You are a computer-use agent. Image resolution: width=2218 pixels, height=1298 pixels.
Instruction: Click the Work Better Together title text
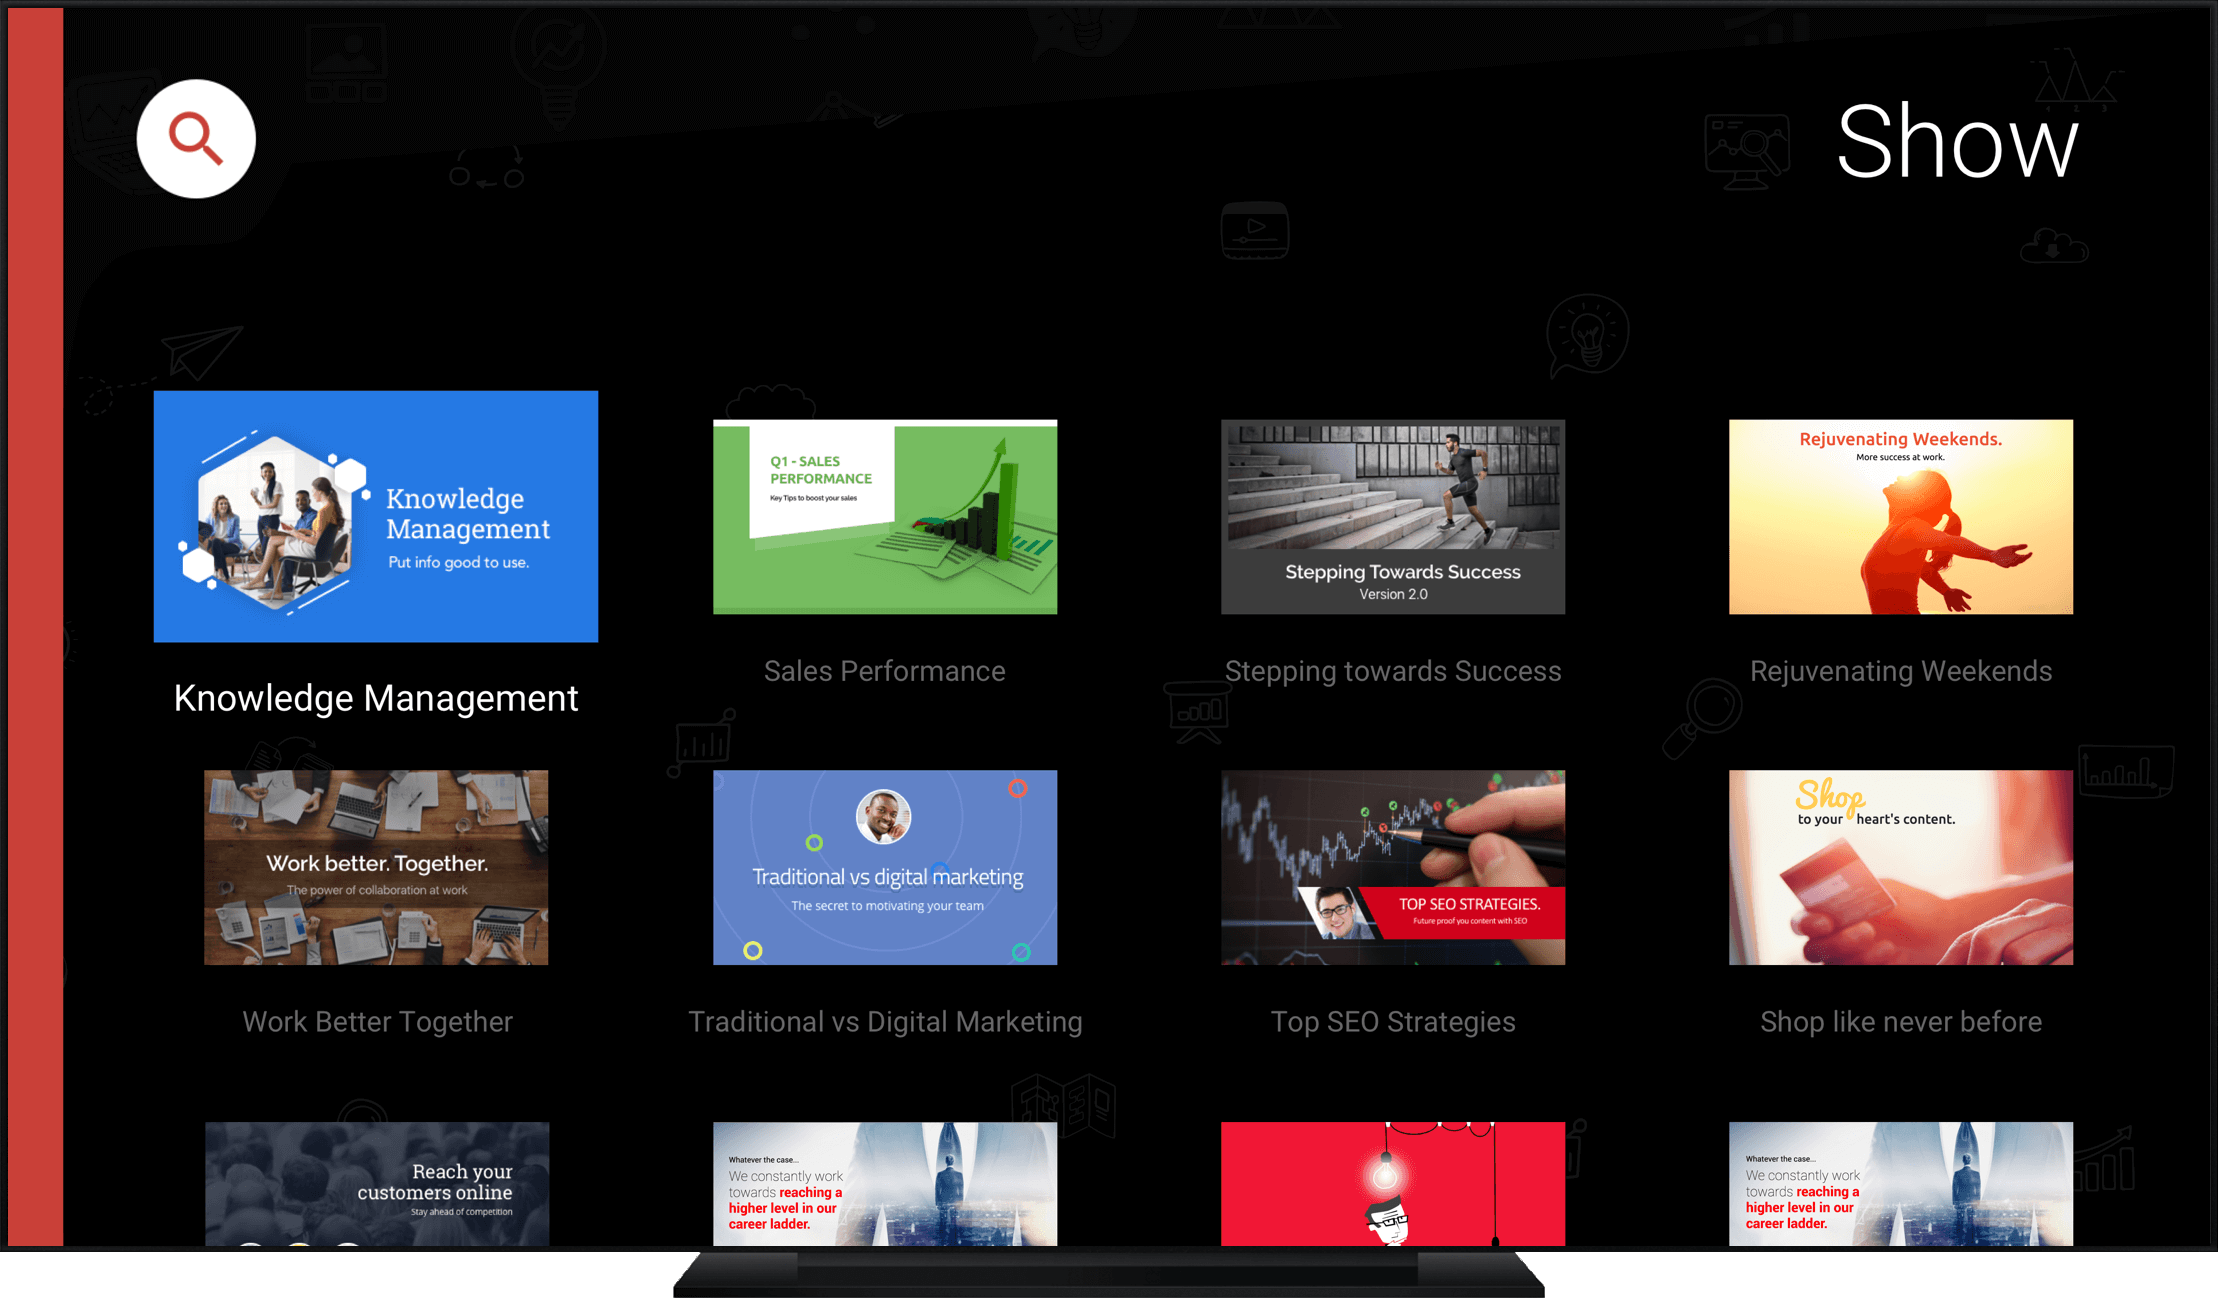pyautogui.click(x=377, y=1022)
